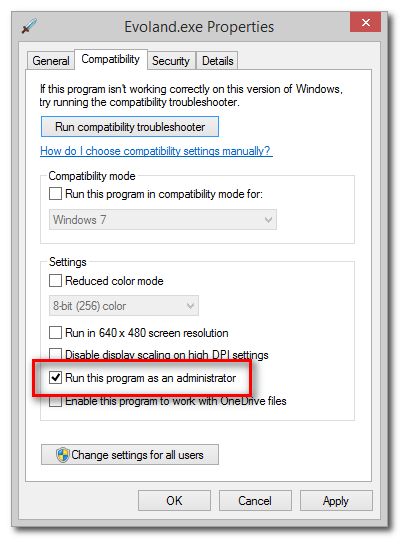Open the Security tab

171,61
